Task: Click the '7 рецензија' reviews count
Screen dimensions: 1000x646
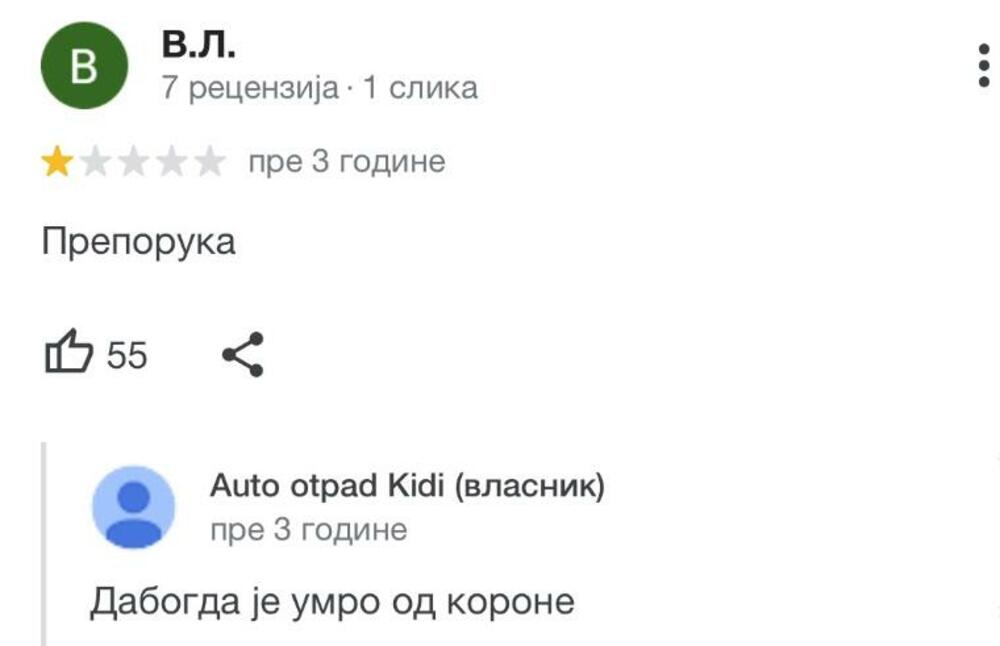Action: point(249,87)
